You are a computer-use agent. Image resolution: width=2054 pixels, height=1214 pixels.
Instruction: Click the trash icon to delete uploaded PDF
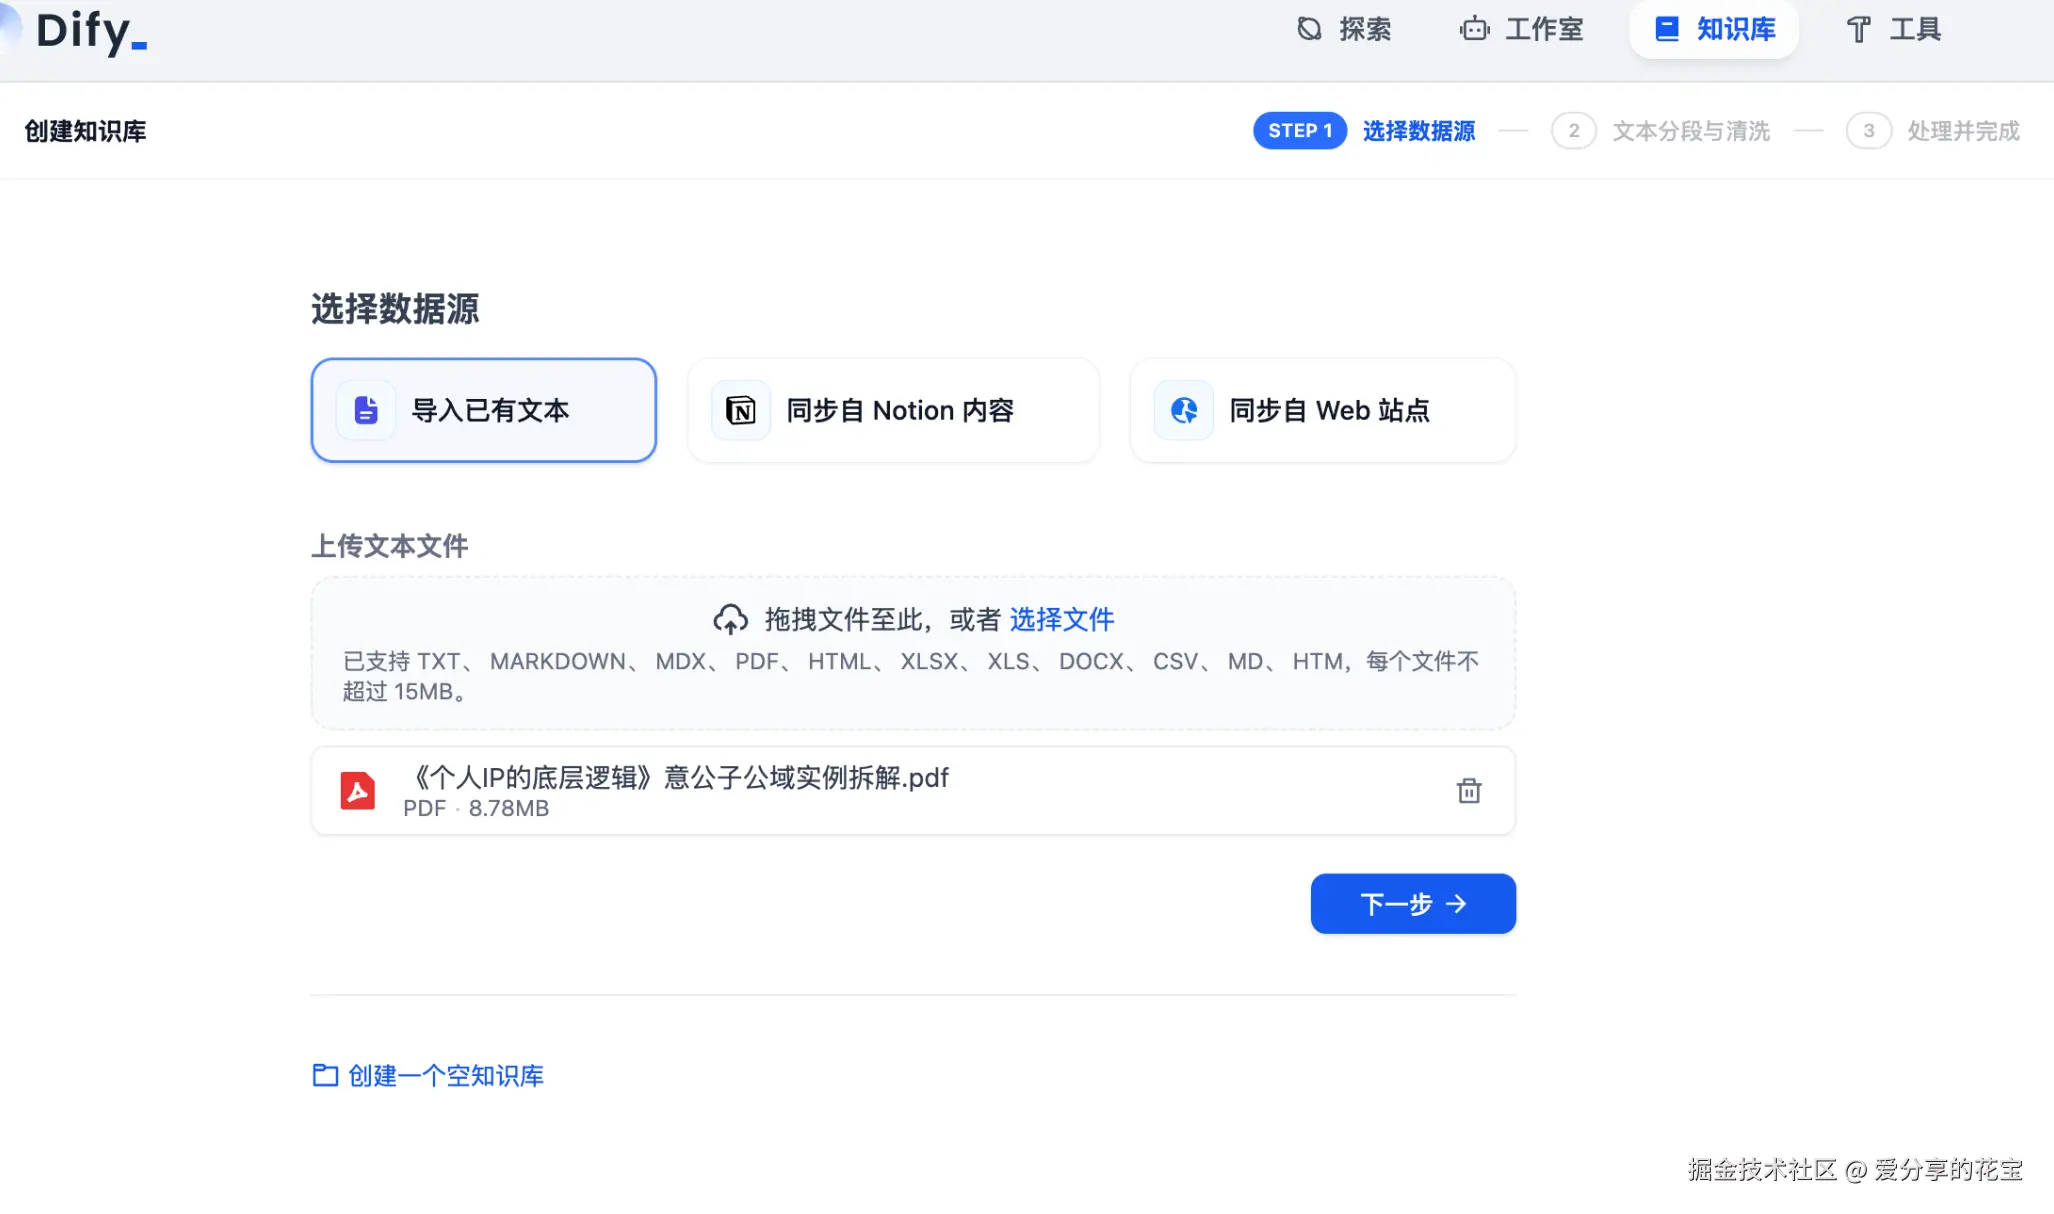1468,791
